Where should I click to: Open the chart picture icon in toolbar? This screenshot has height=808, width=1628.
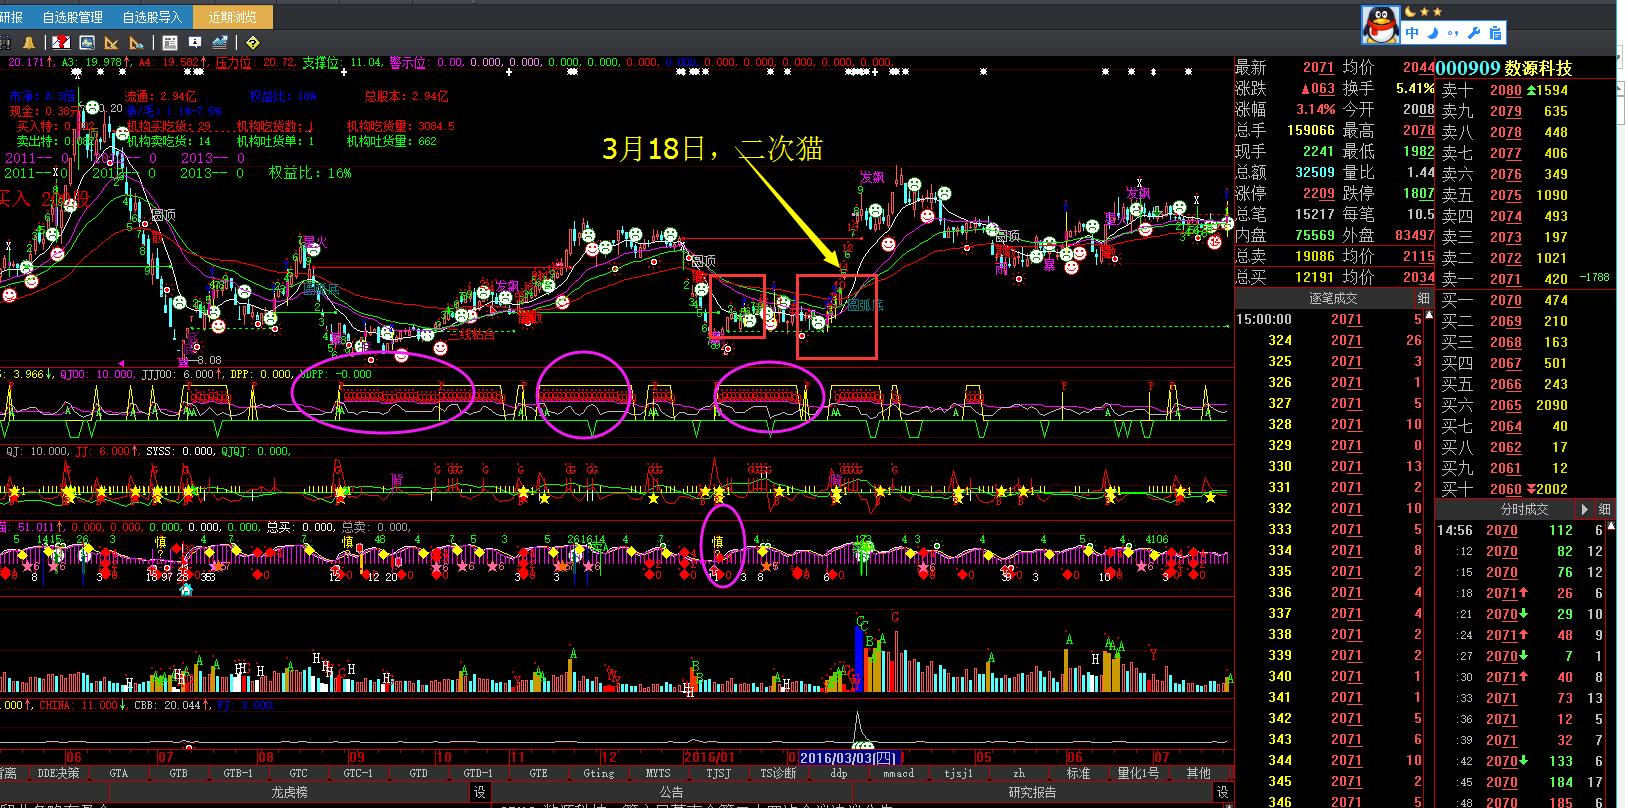coord(87,43)
